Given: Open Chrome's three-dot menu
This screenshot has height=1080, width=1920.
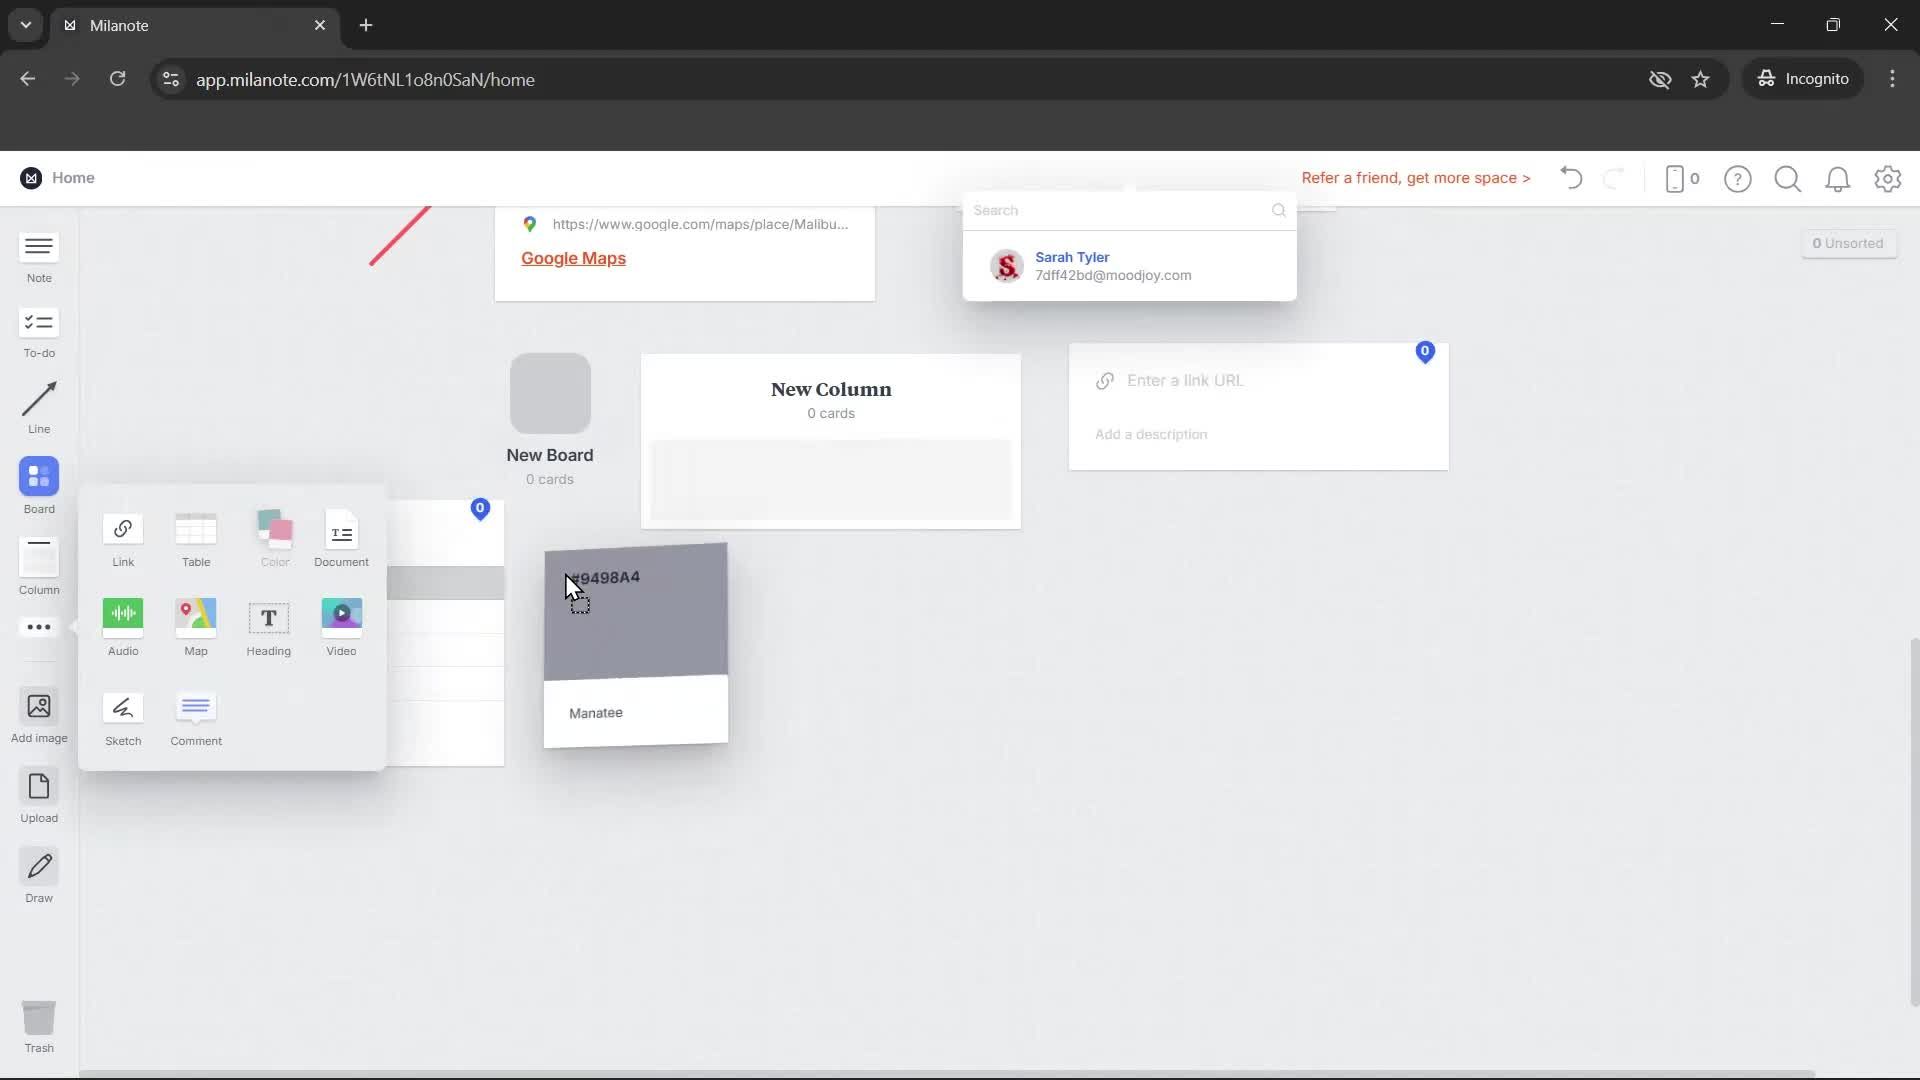Looking at the screenshot, I should (1892, 79).
